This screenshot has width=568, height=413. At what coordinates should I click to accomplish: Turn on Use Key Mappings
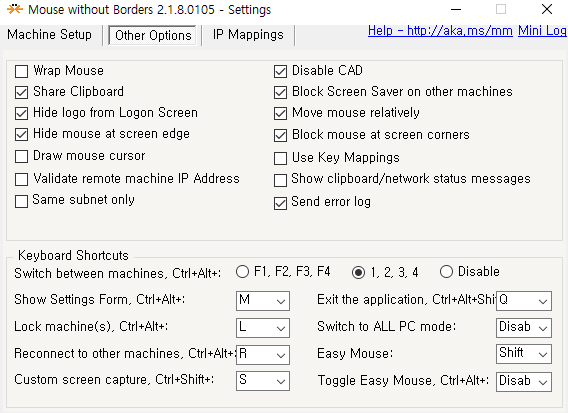click(x=280, y=158)
